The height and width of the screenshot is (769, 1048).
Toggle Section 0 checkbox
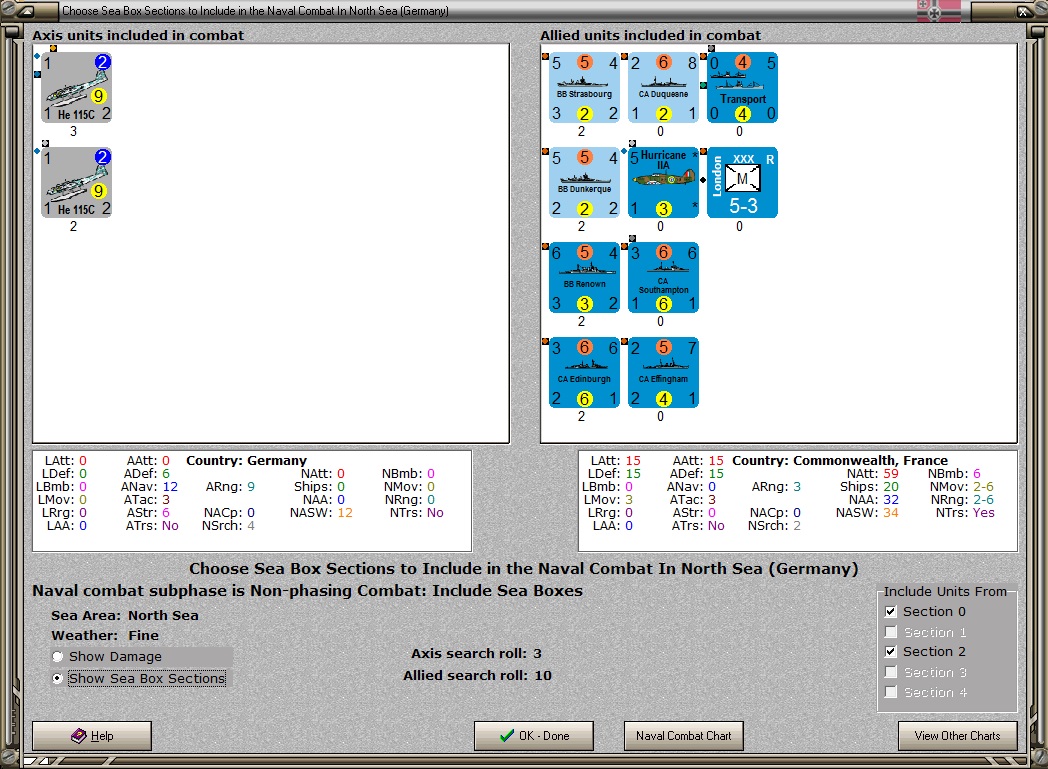pos(890,611)
